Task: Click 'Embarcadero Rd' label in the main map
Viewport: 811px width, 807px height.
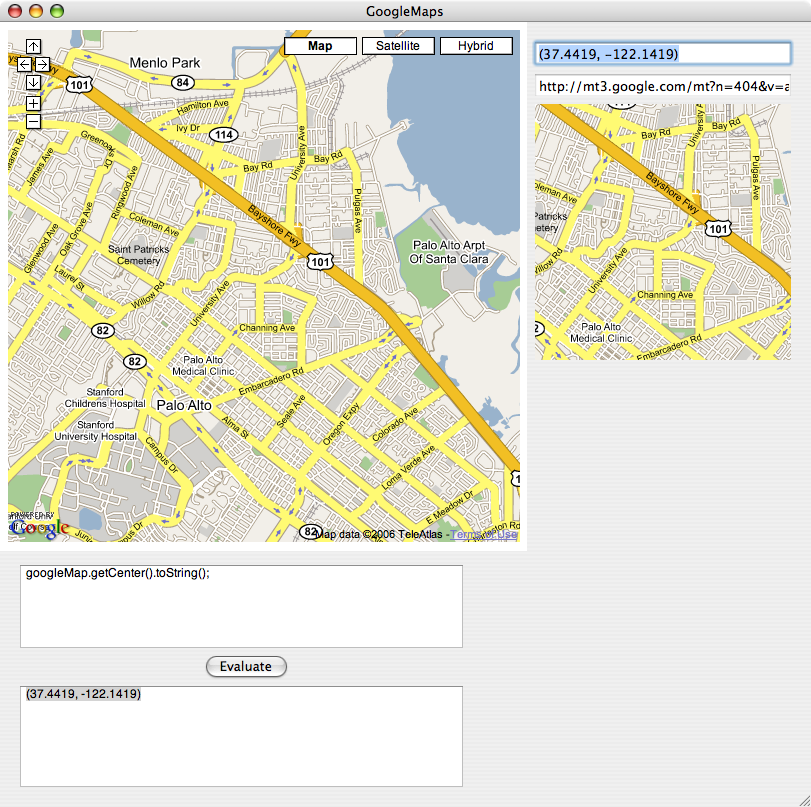Action: pos(271,382)
